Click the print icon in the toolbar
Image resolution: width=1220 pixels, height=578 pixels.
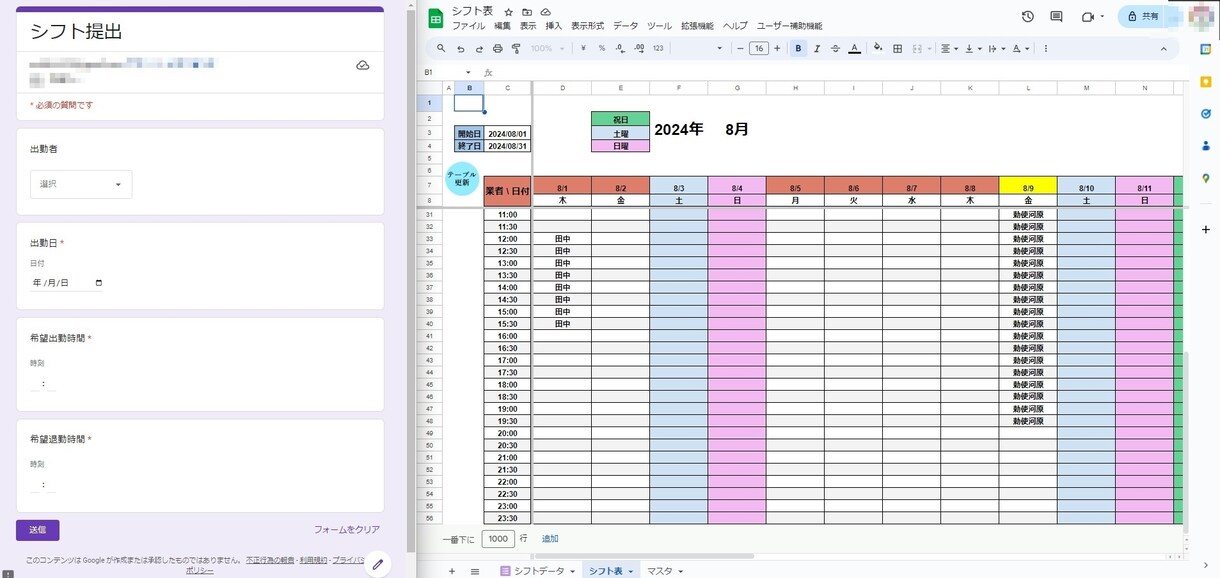coord(498,48)
